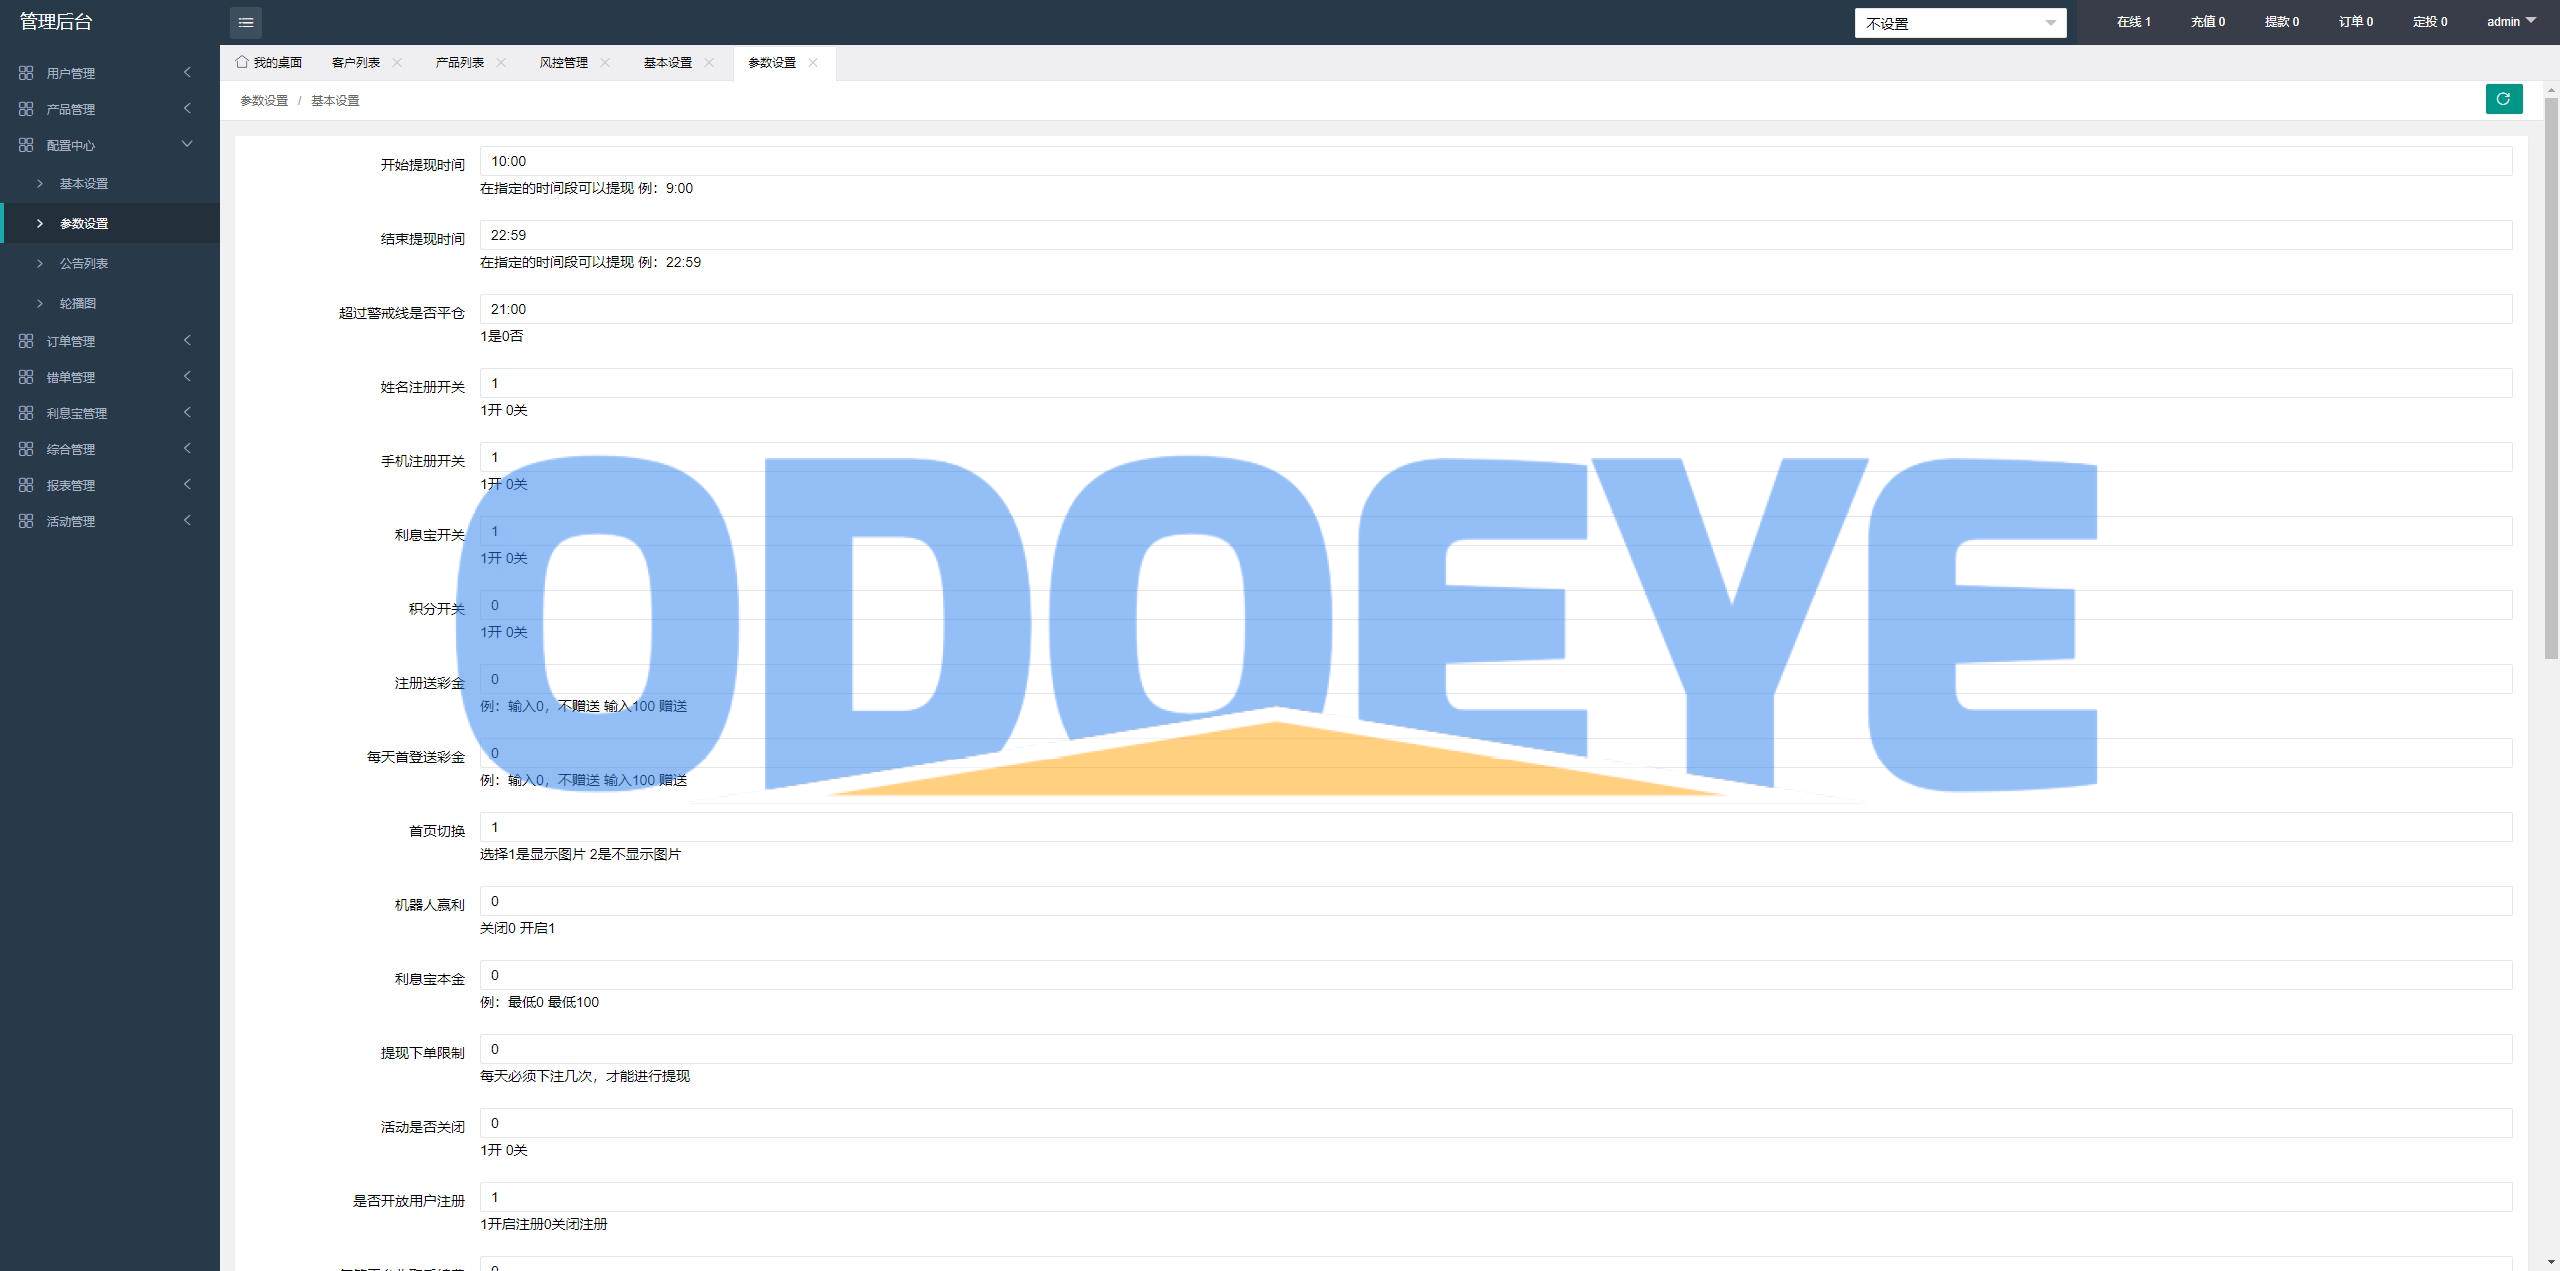This screenshot has height=1271, width=2560.
Task: Toggle the sidebar with the hamburger icon
Action: (x=246, y=22)
